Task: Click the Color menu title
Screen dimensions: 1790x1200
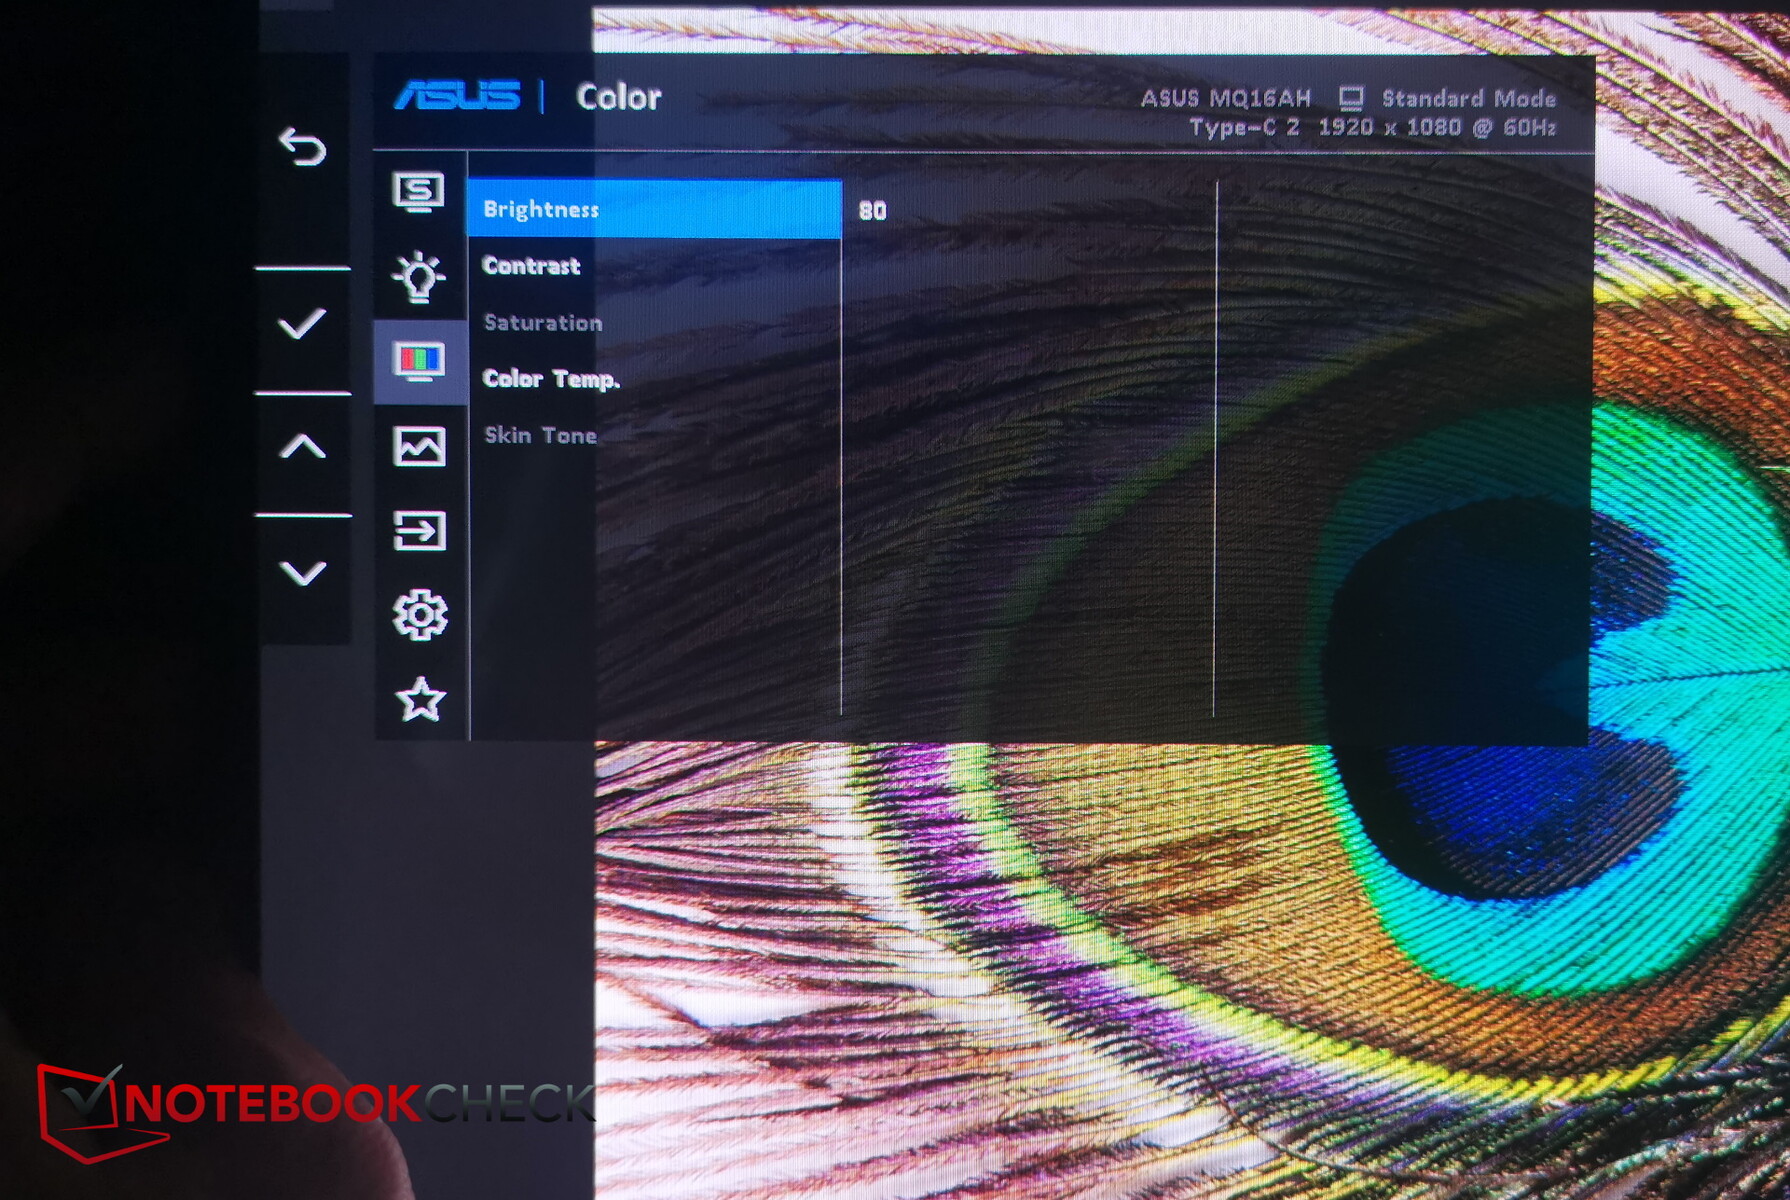Action: coord(618,97)
